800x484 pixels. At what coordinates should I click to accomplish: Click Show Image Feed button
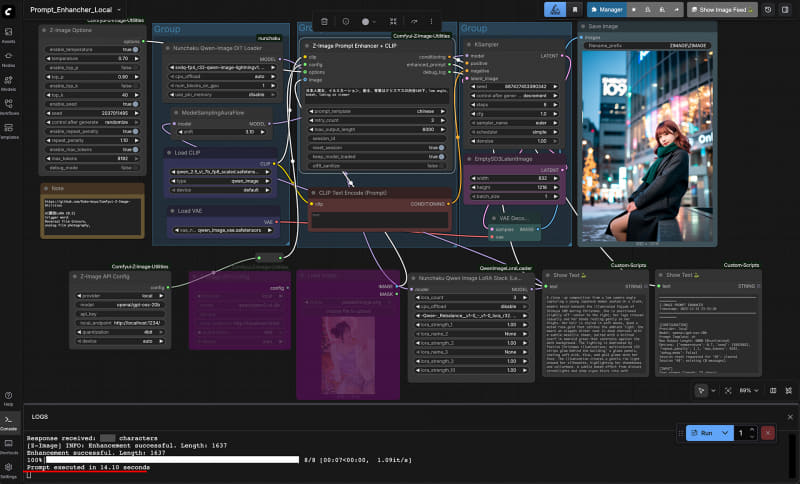pos(722,10)
